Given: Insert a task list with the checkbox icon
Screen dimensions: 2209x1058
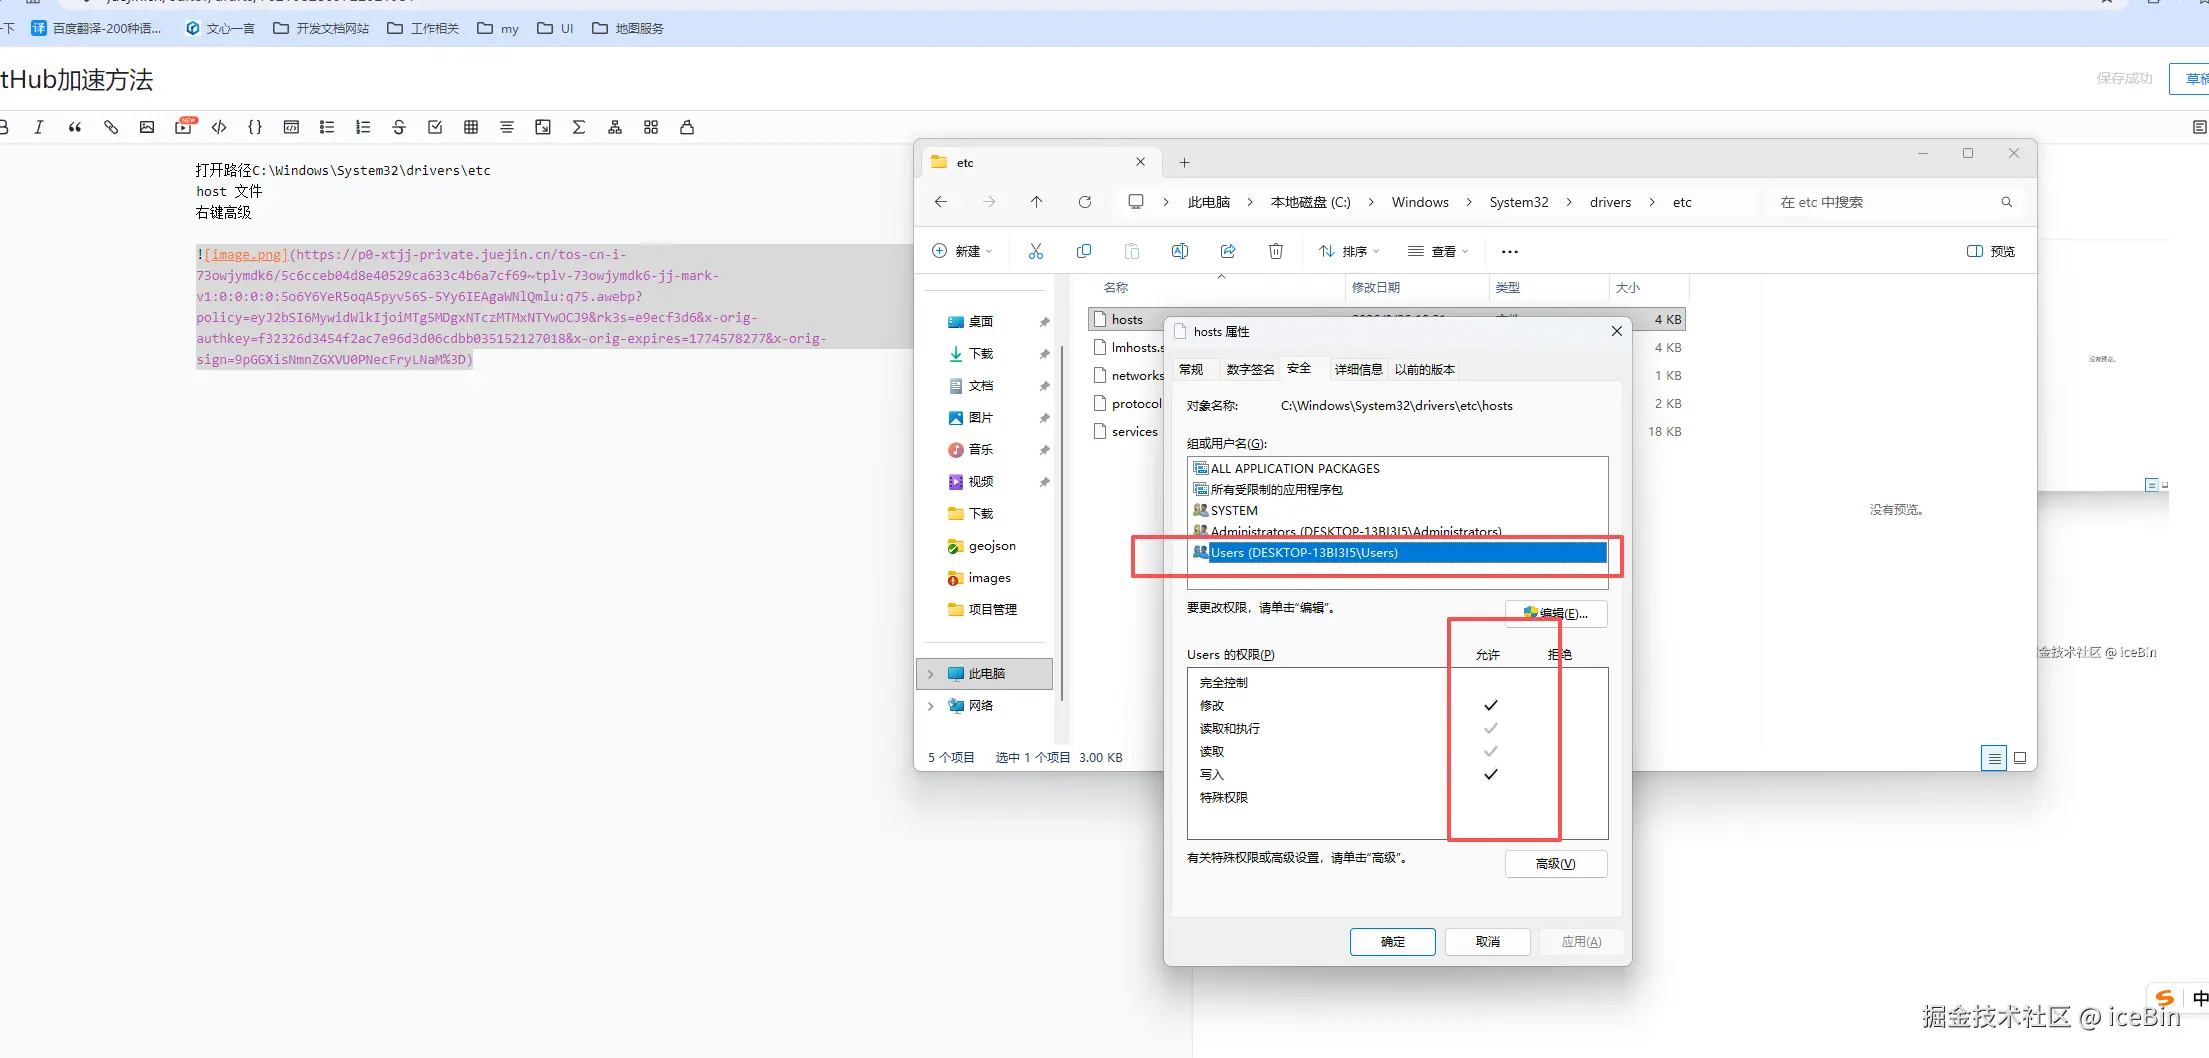Looking at the screenshot, I should point(435,127).
